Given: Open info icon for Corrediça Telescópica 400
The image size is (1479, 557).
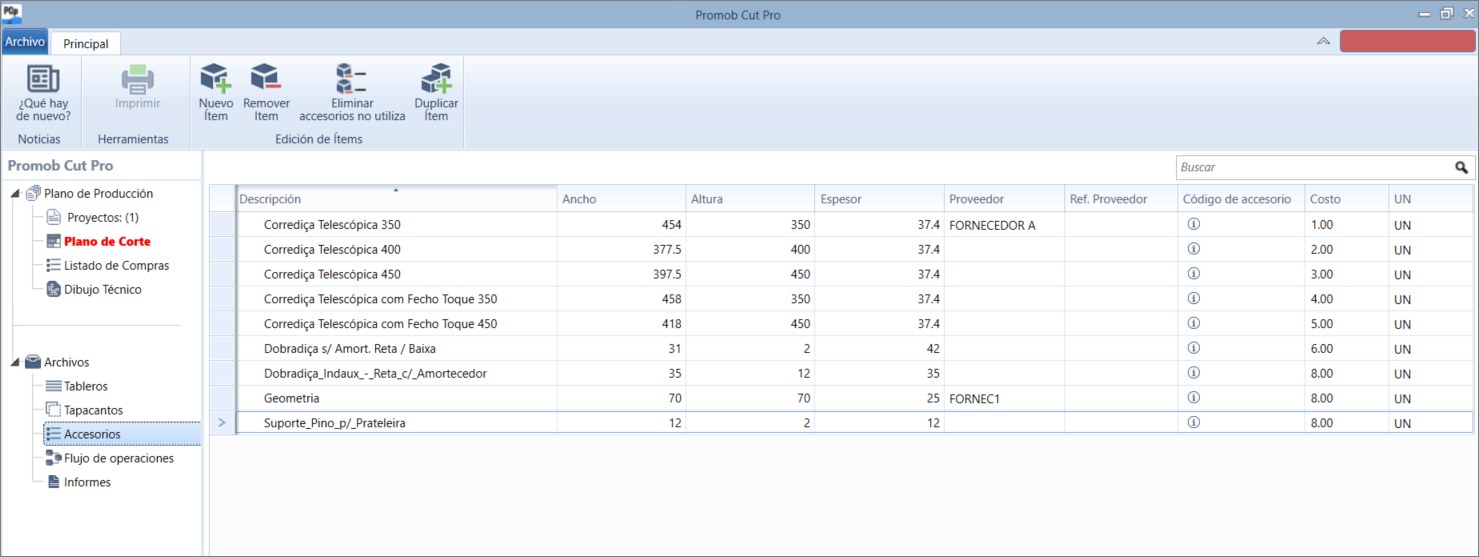Looking at the screenshot, I should click(x=1193, y=249).
